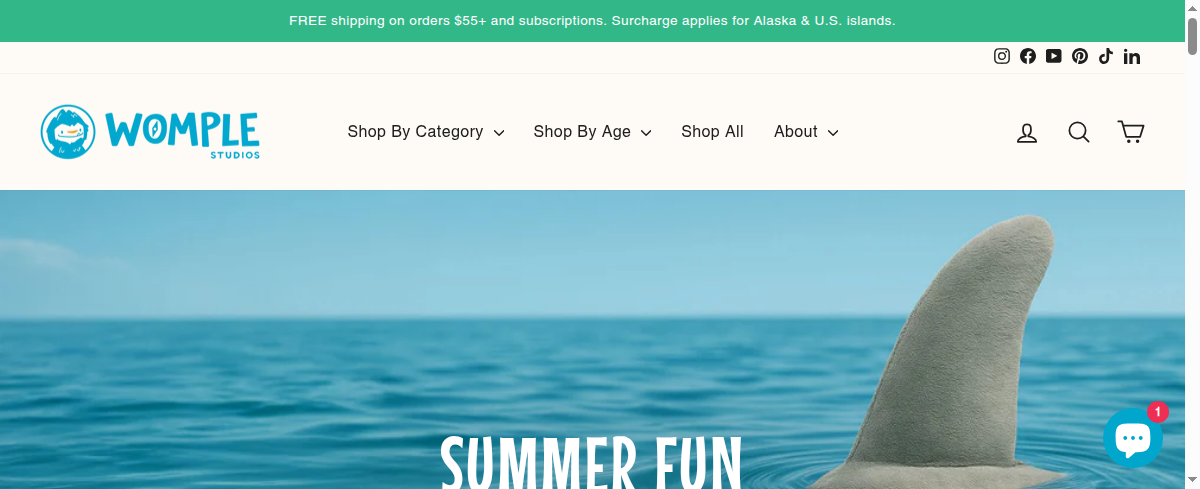Viewport: 1200px width, 489px height.
Task: Click the Summer Fun hero heading
Action: (592, 462)
